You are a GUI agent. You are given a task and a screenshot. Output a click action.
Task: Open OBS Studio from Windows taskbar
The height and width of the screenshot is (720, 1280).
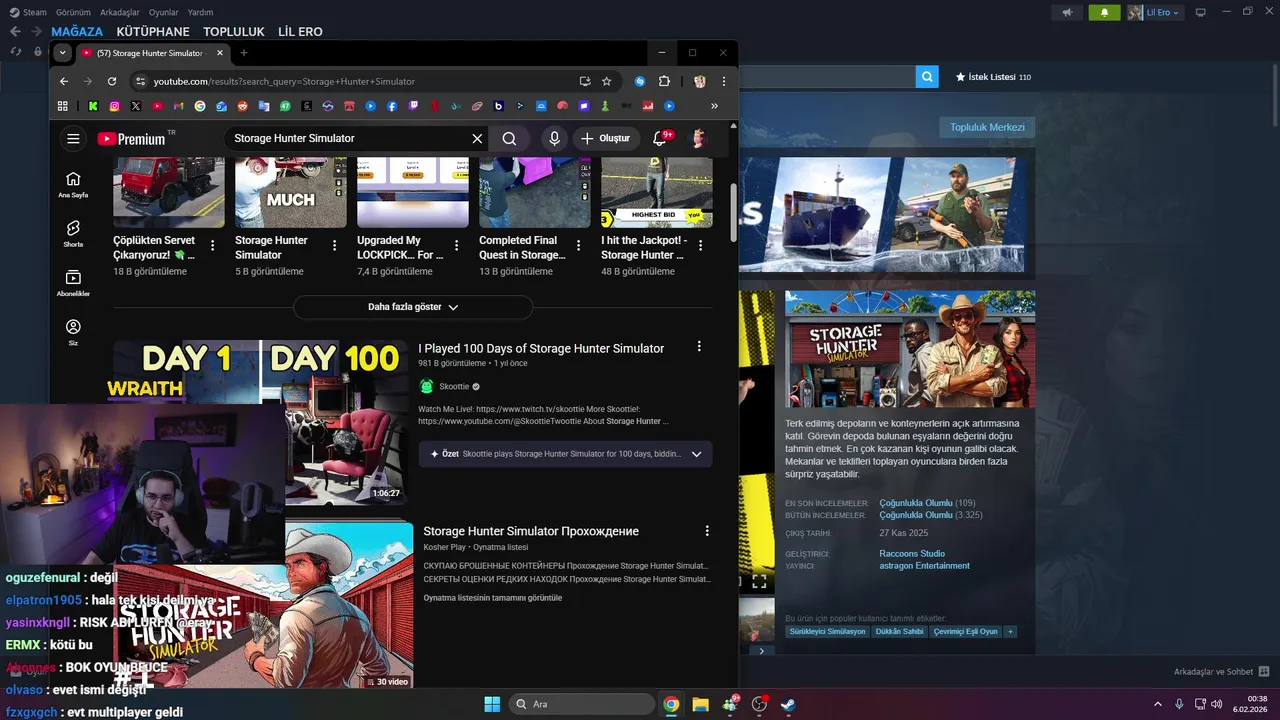coord(760,704)
